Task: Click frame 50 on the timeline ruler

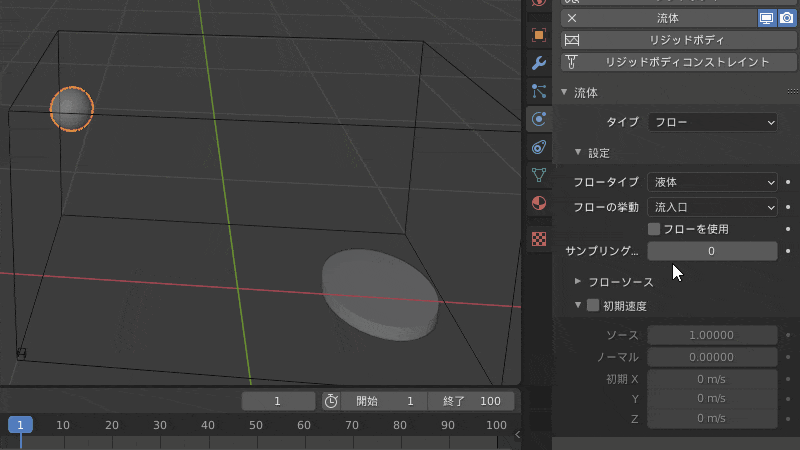Action: coord(256,425)
